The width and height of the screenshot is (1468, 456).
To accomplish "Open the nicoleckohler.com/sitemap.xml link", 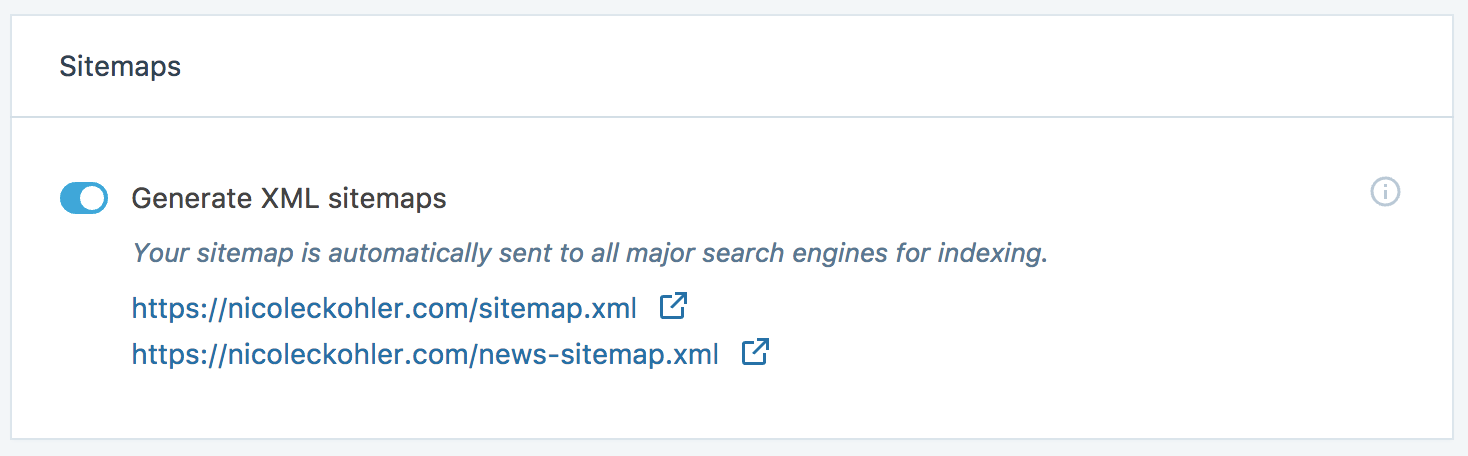I will (384, 308).
